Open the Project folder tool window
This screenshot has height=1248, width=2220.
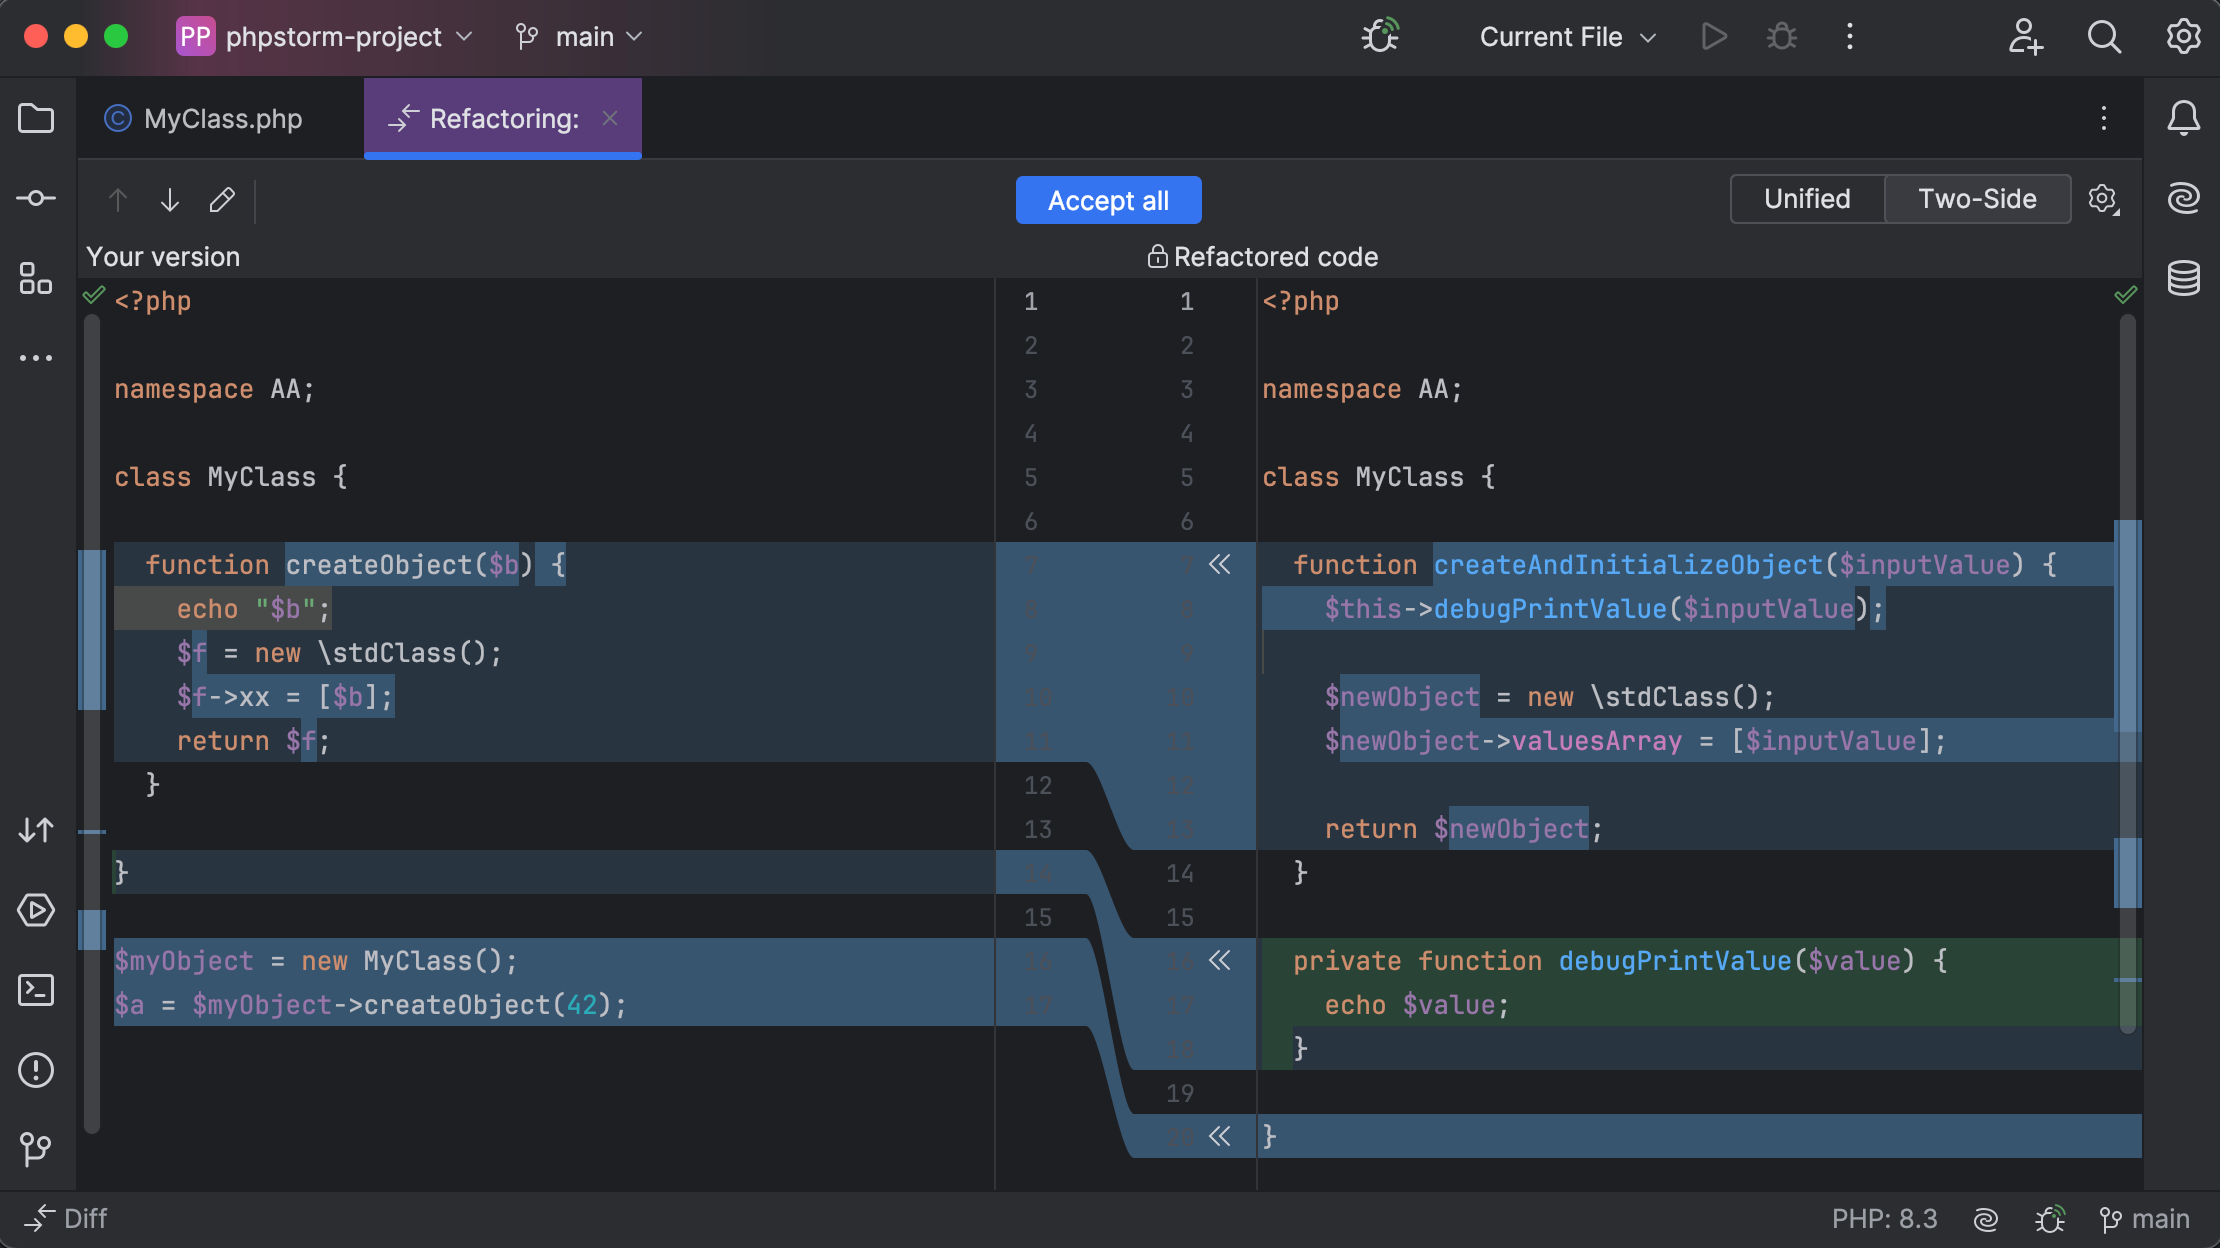click(x=36, y=119)
